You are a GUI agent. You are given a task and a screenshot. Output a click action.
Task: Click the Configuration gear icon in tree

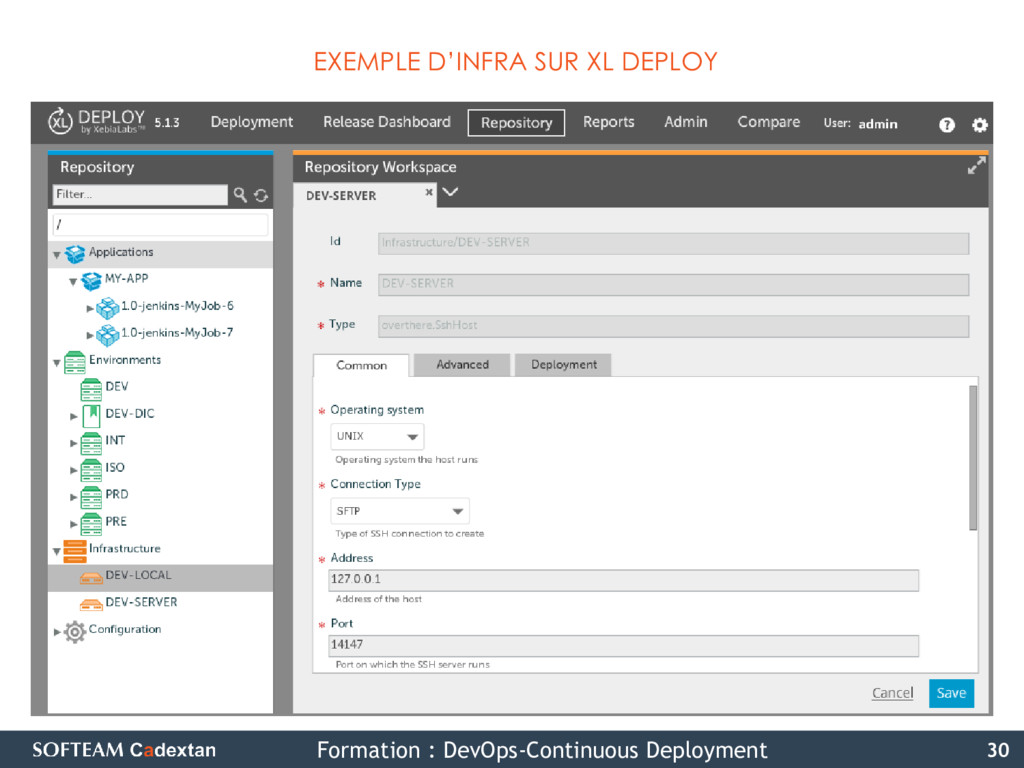[x=75, y=632]
